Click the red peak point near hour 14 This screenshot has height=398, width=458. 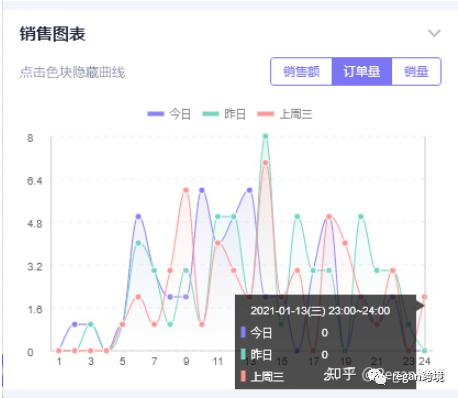point(265,163)
